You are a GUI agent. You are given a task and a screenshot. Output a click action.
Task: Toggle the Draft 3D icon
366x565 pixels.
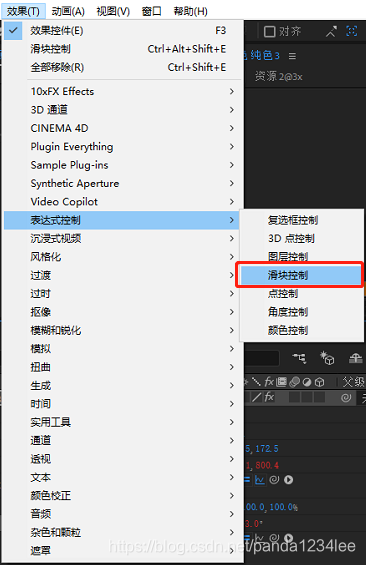click(327, 358)
